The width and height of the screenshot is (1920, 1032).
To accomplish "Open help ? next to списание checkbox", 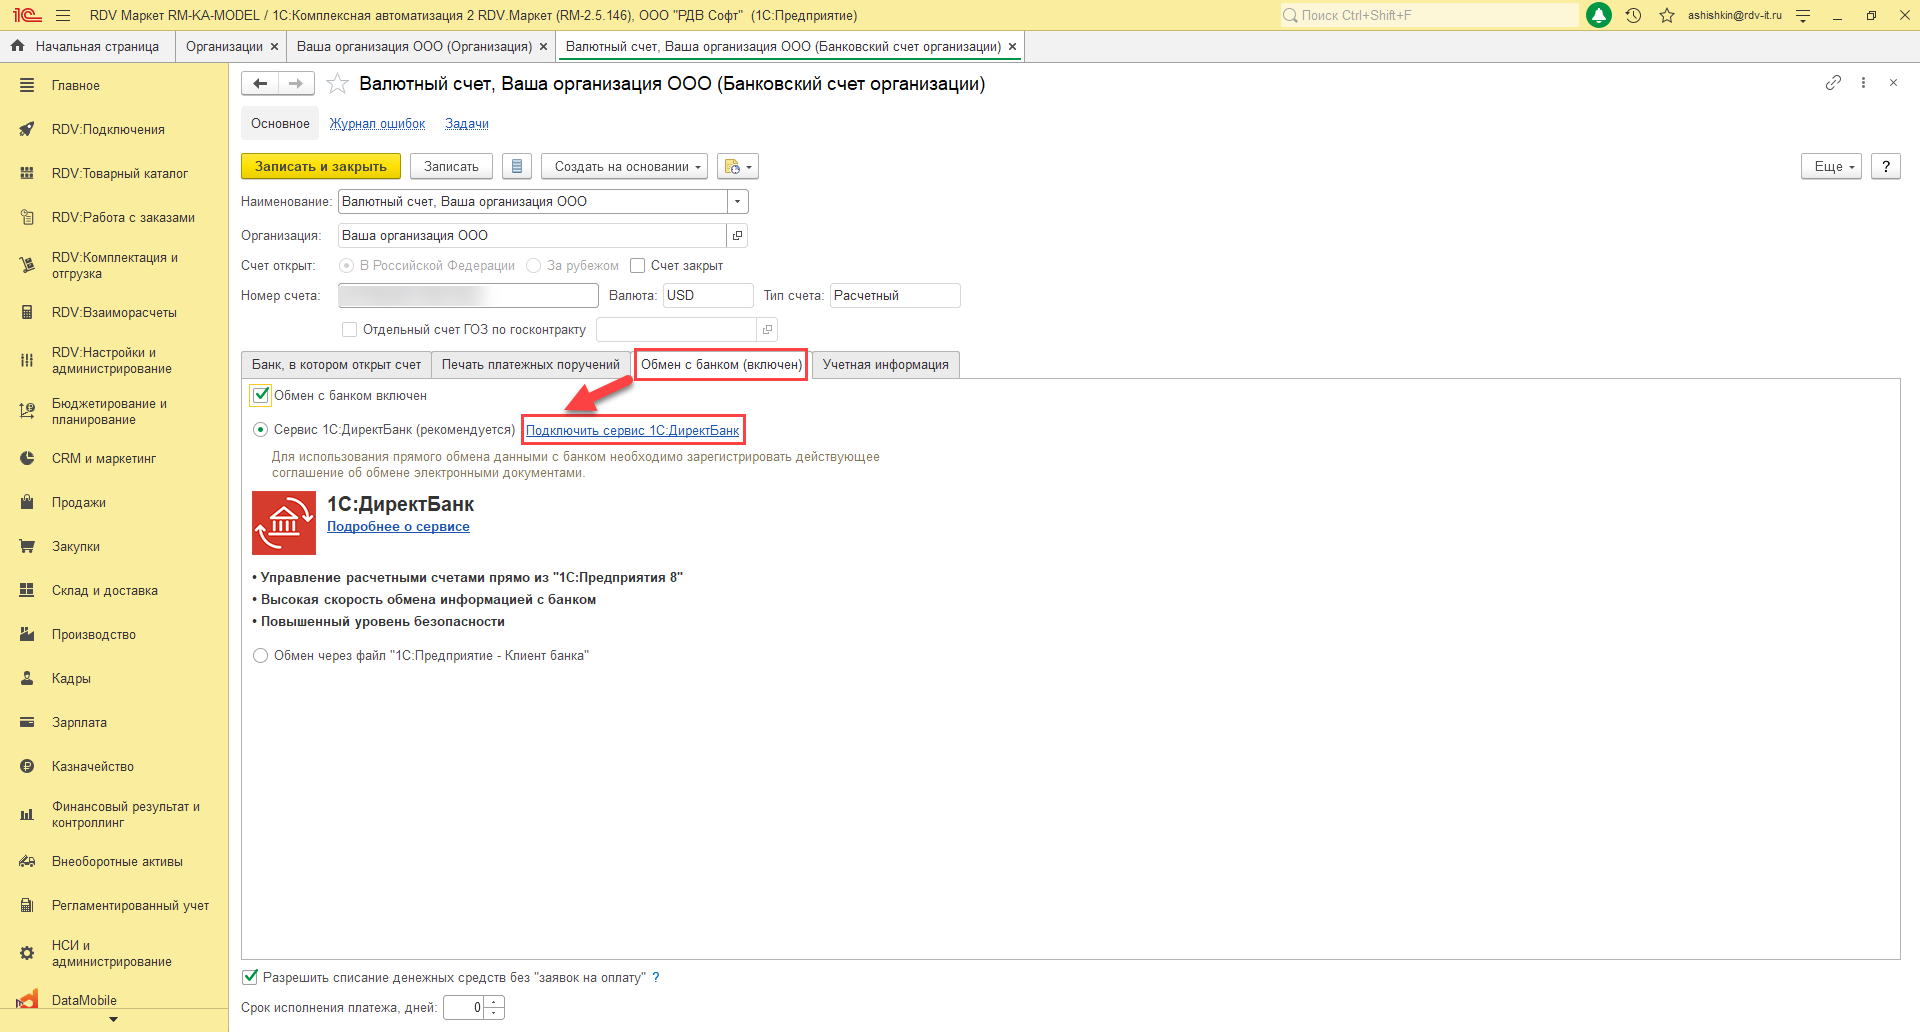I will (656, 978).
